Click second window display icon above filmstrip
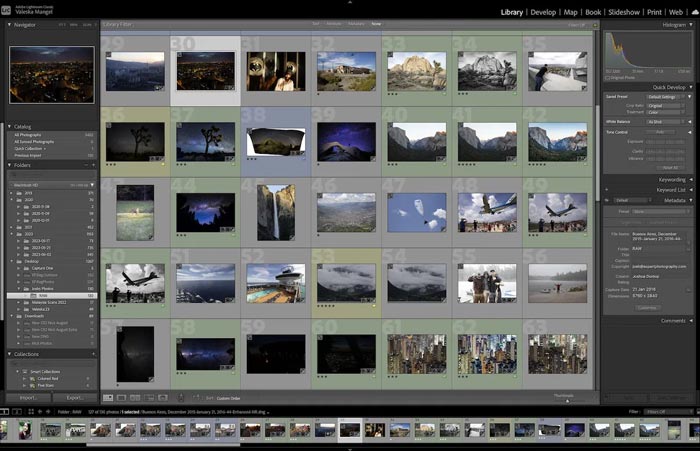700x451 pixels. tap(17, 411)
